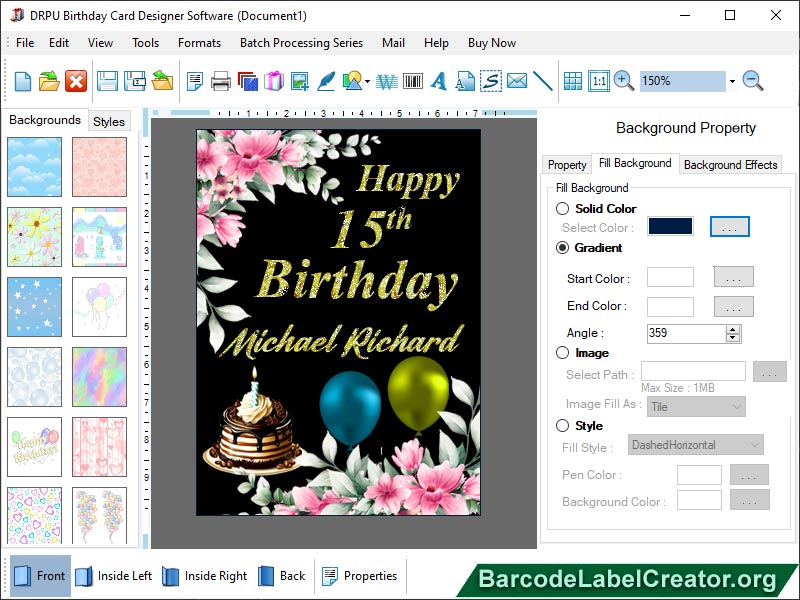Zoom out with the magnifier minus icon

(x=753, y=81)
